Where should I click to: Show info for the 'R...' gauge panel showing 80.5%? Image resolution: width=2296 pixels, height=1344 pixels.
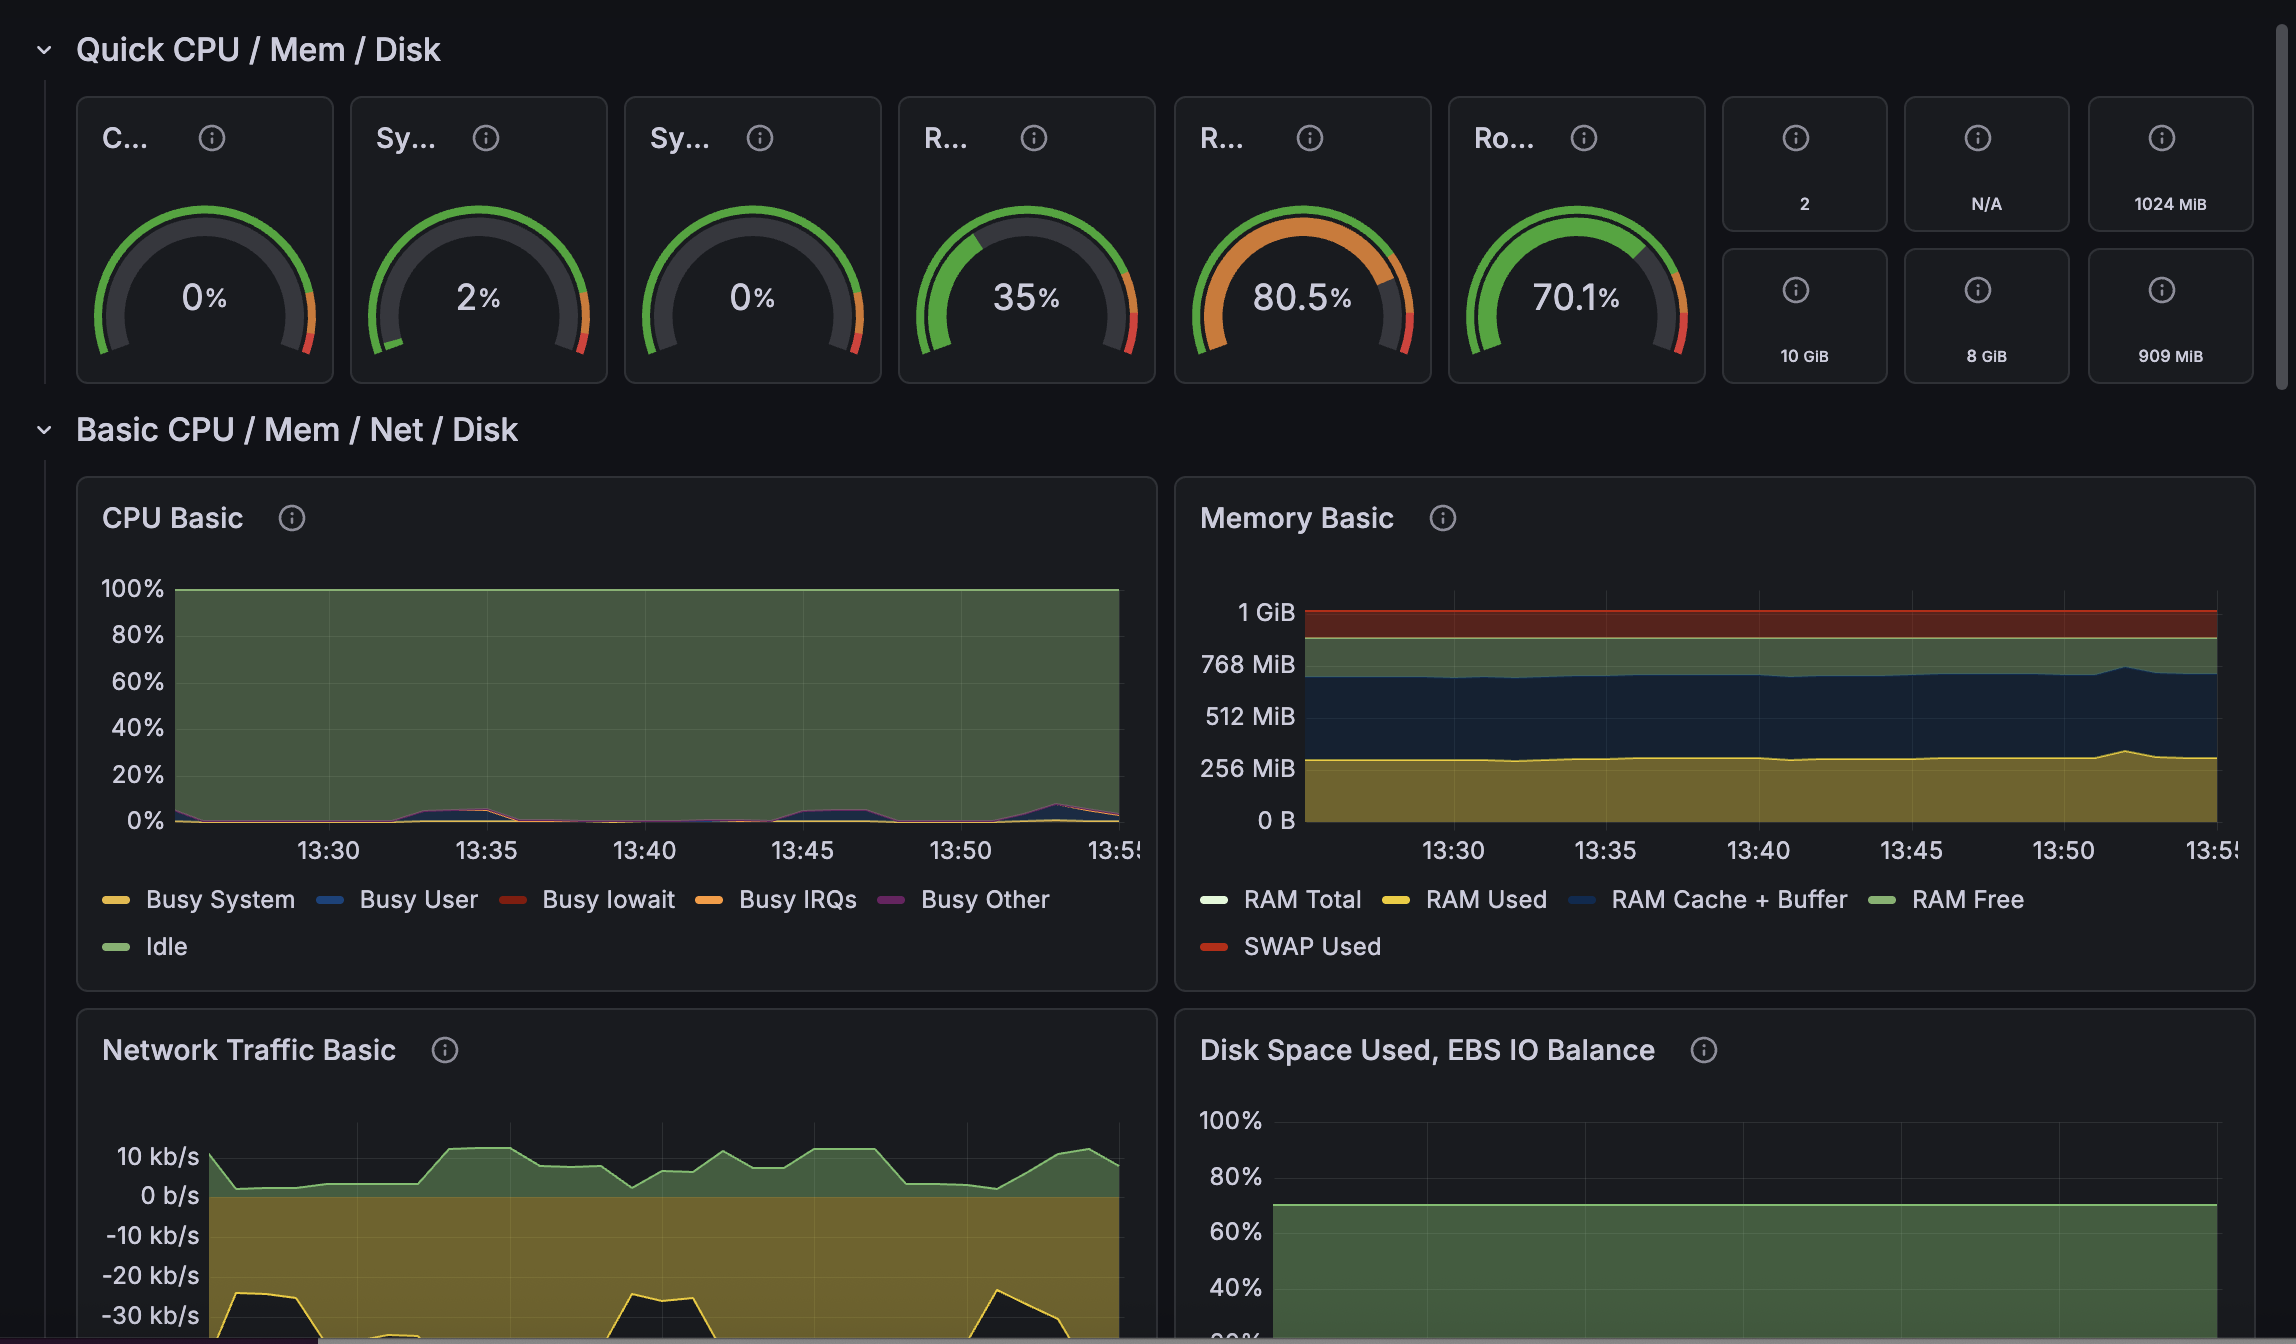point(1310,138)
